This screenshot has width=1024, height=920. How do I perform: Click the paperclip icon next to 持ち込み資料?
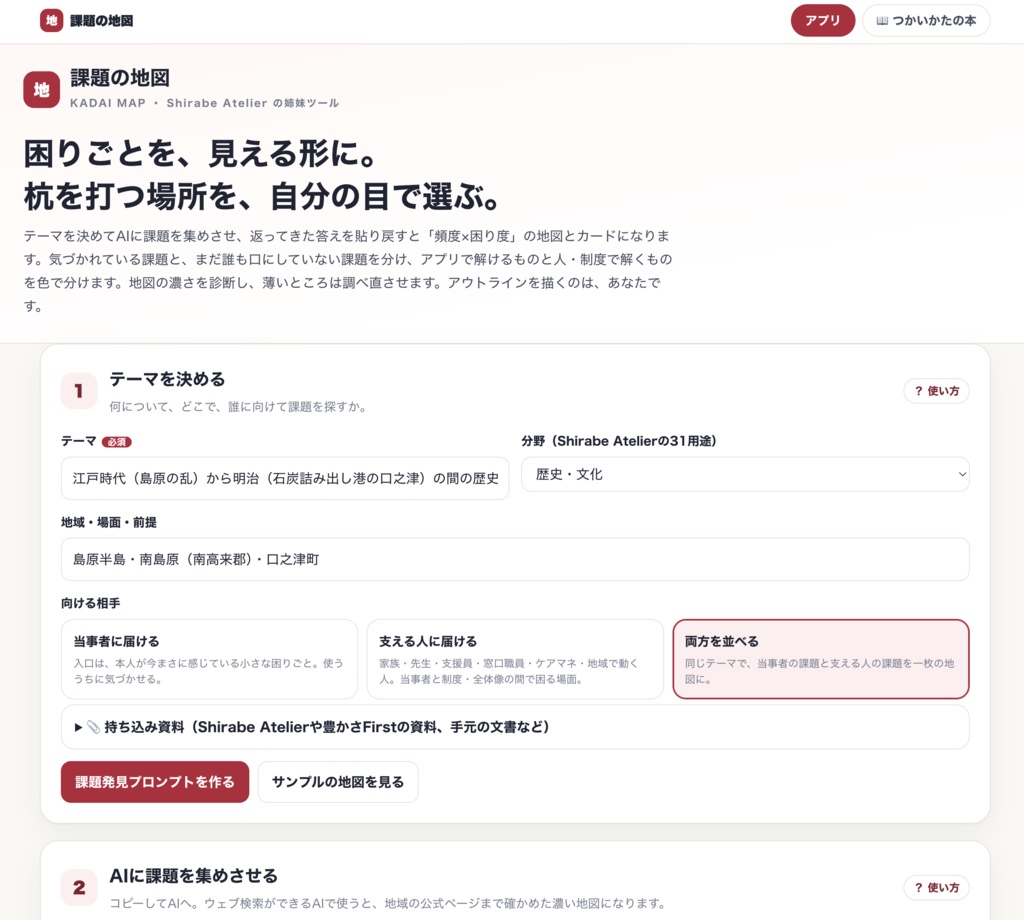tap(93, 727)
